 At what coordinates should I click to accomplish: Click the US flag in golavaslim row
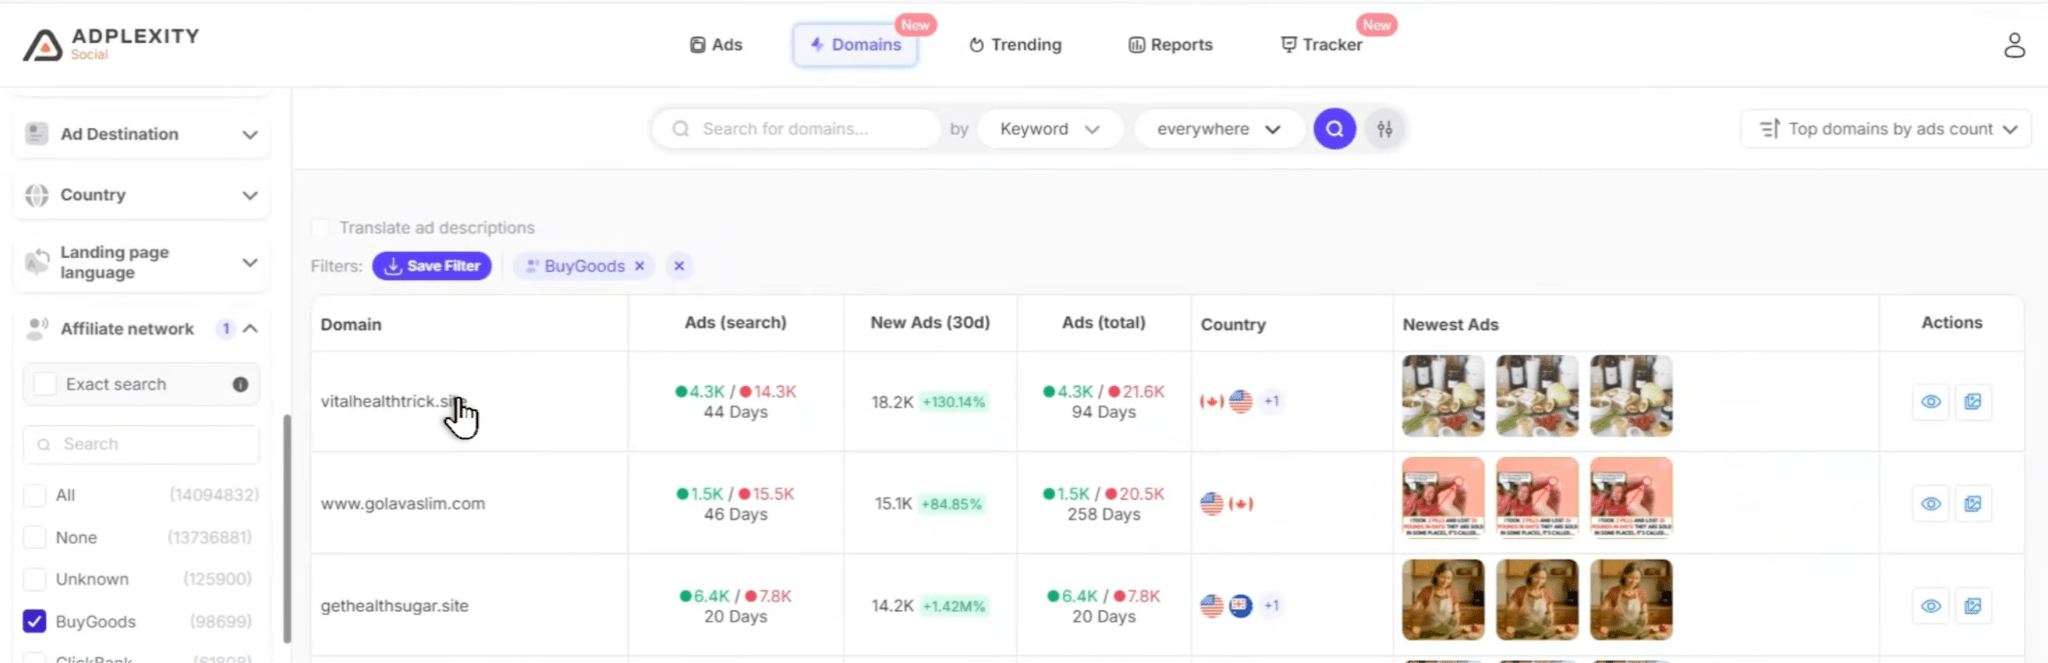pos(1212,504)
